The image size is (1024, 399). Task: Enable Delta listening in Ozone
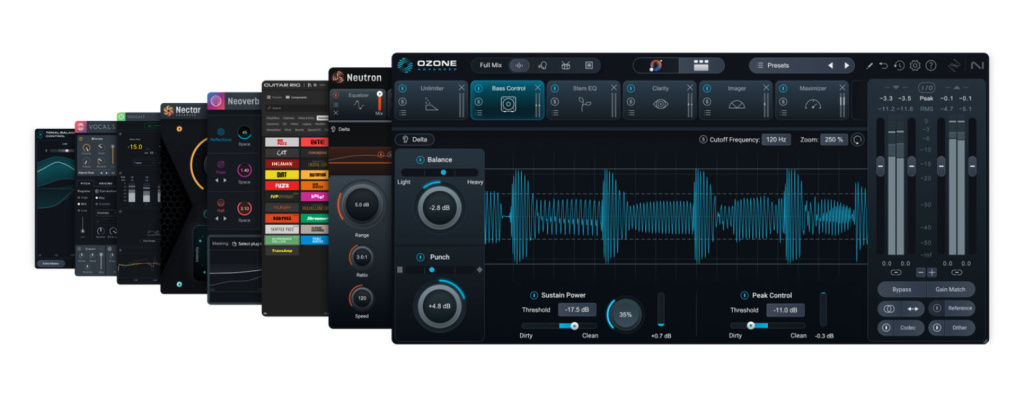coord(414,139)
